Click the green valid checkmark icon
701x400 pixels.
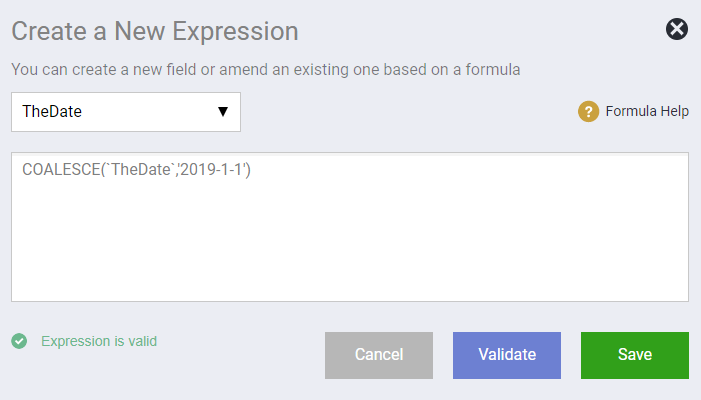pos(19,341)
